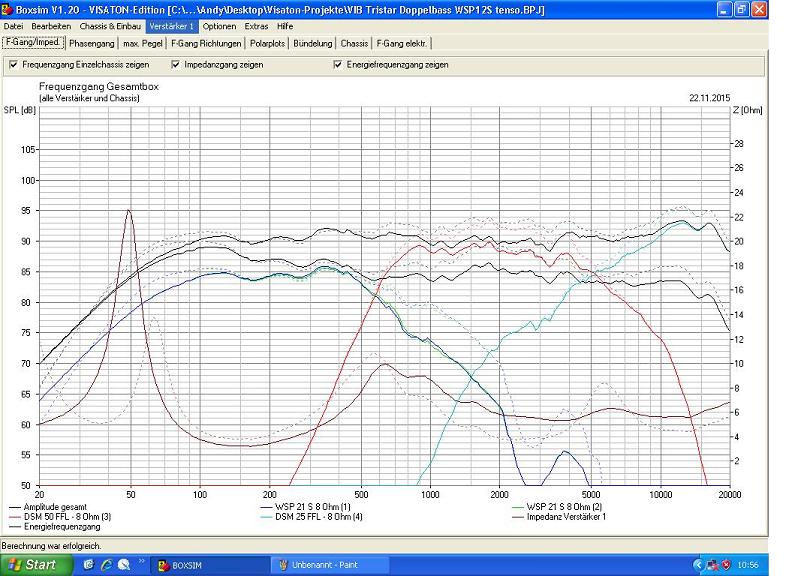Open the Chassis & Einbau menu

(111, 26)
